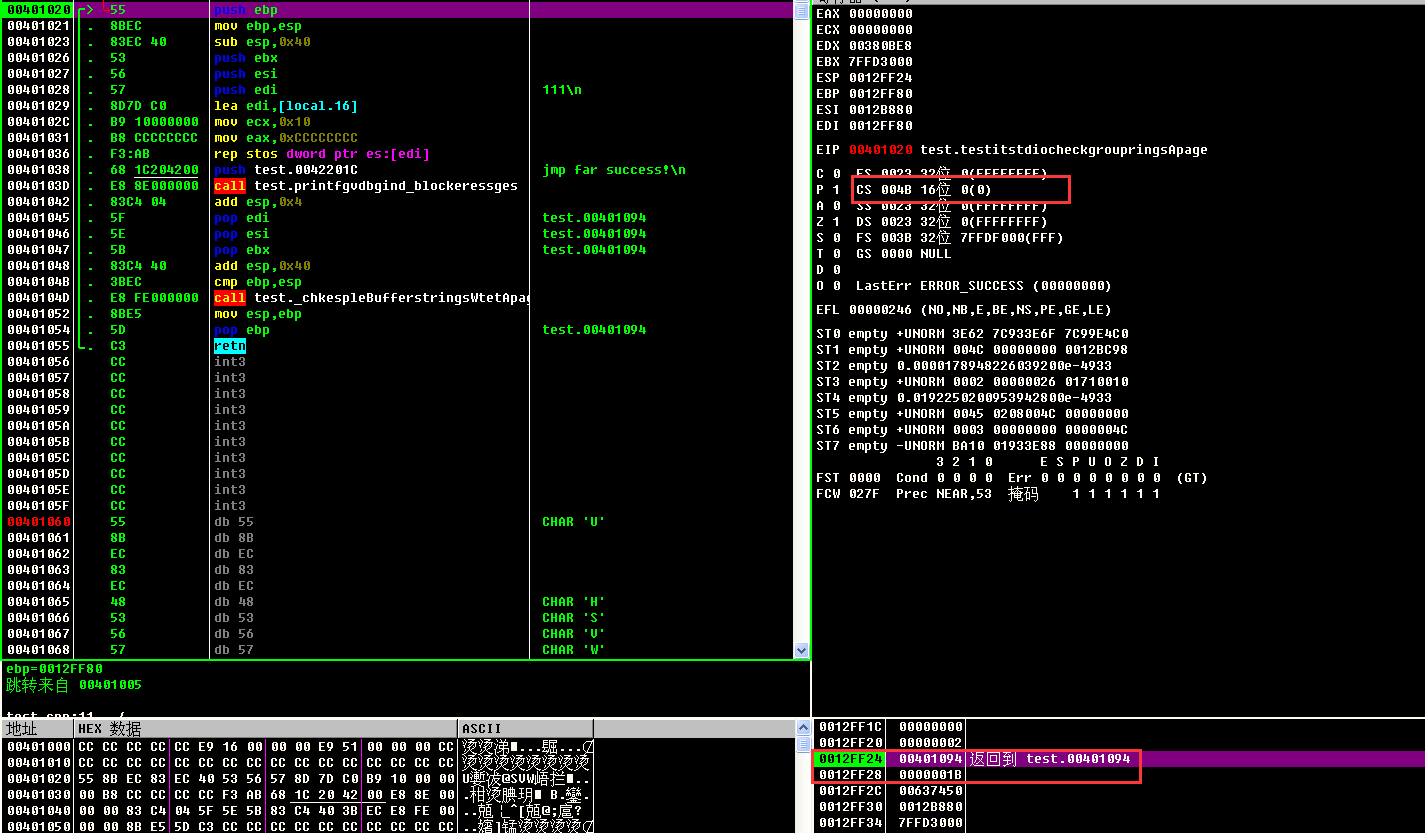
Task: Click the EBP register value in registers pane
Action: pos(880,94)
